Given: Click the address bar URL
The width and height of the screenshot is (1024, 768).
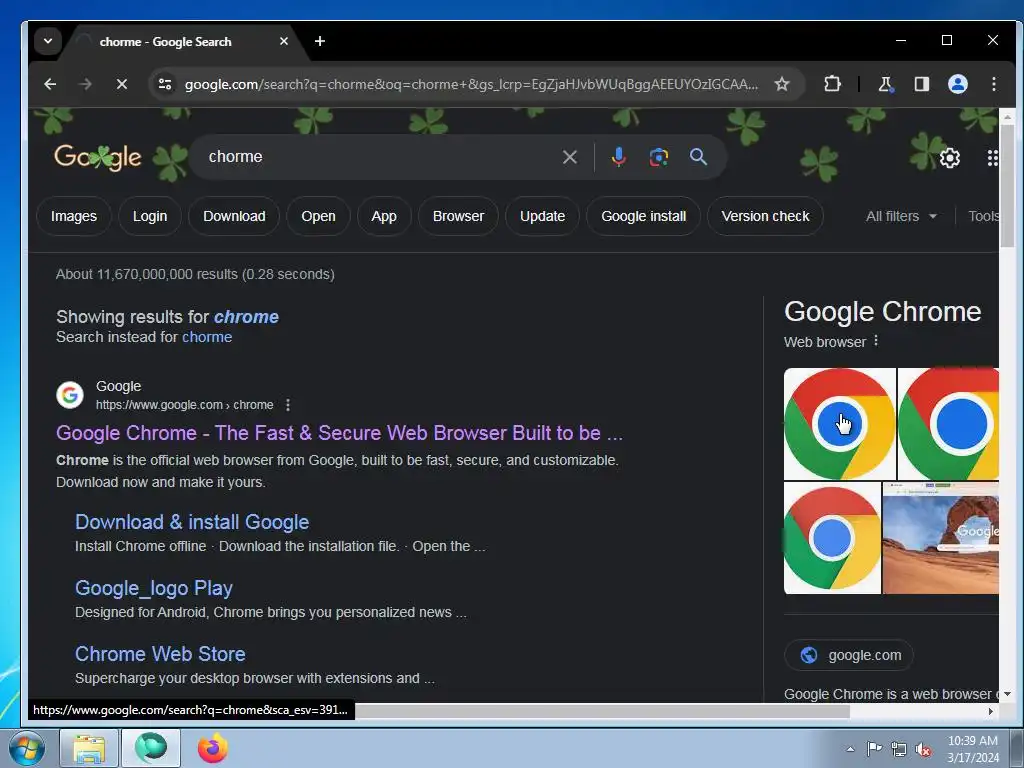Looking at the screenshot, I should [470, 84].
